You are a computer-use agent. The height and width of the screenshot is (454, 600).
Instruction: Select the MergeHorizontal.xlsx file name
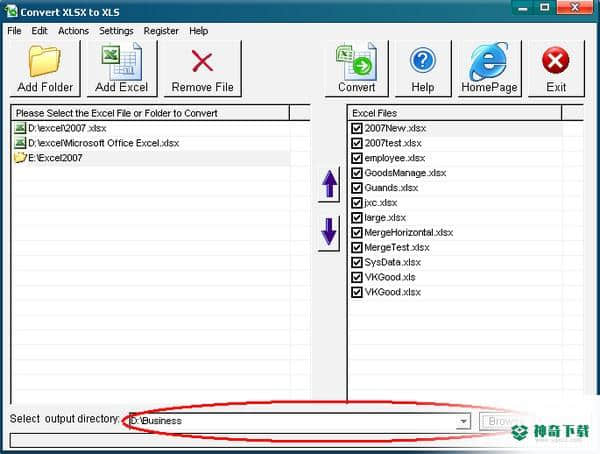tap(409, 233)
